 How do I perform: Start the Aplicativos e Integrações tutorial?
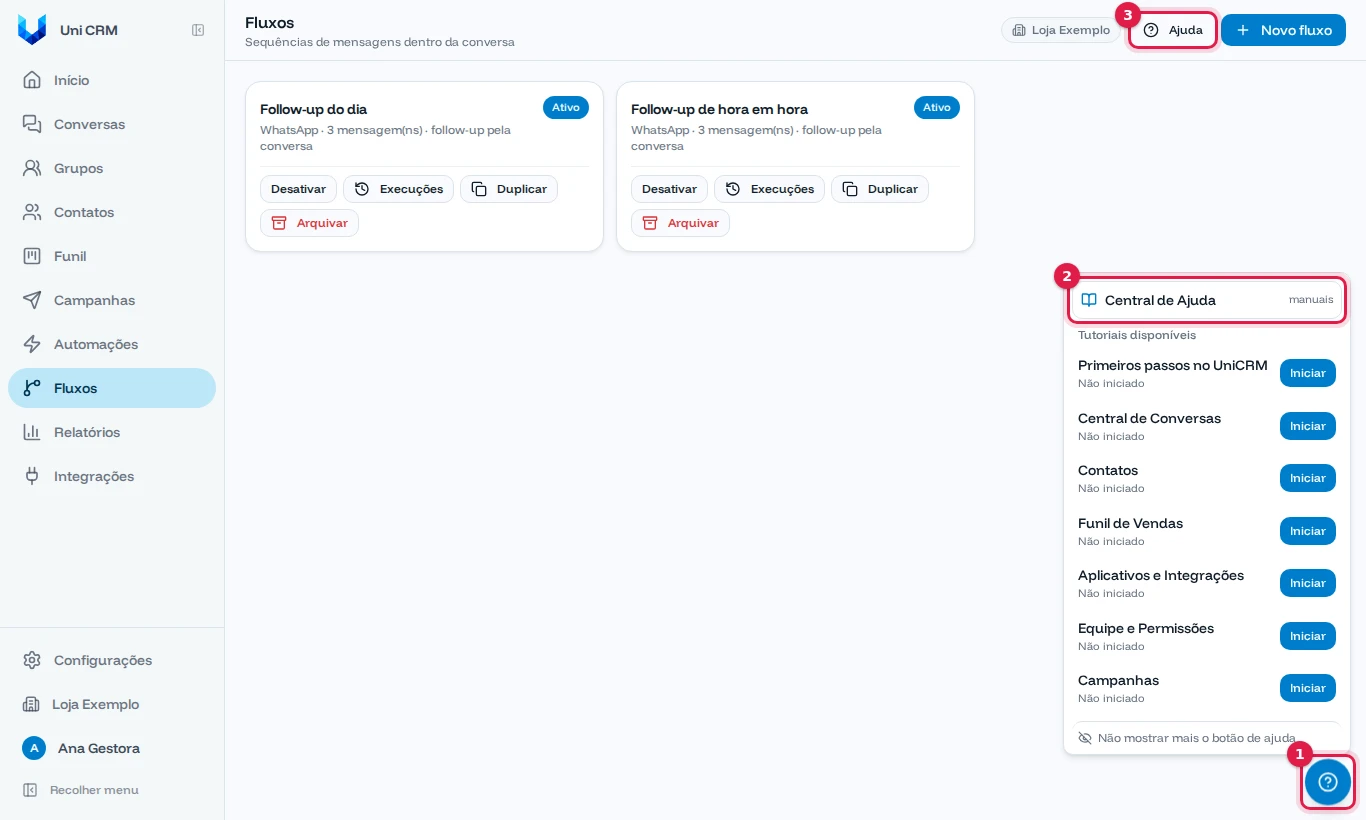point(1308,583)
